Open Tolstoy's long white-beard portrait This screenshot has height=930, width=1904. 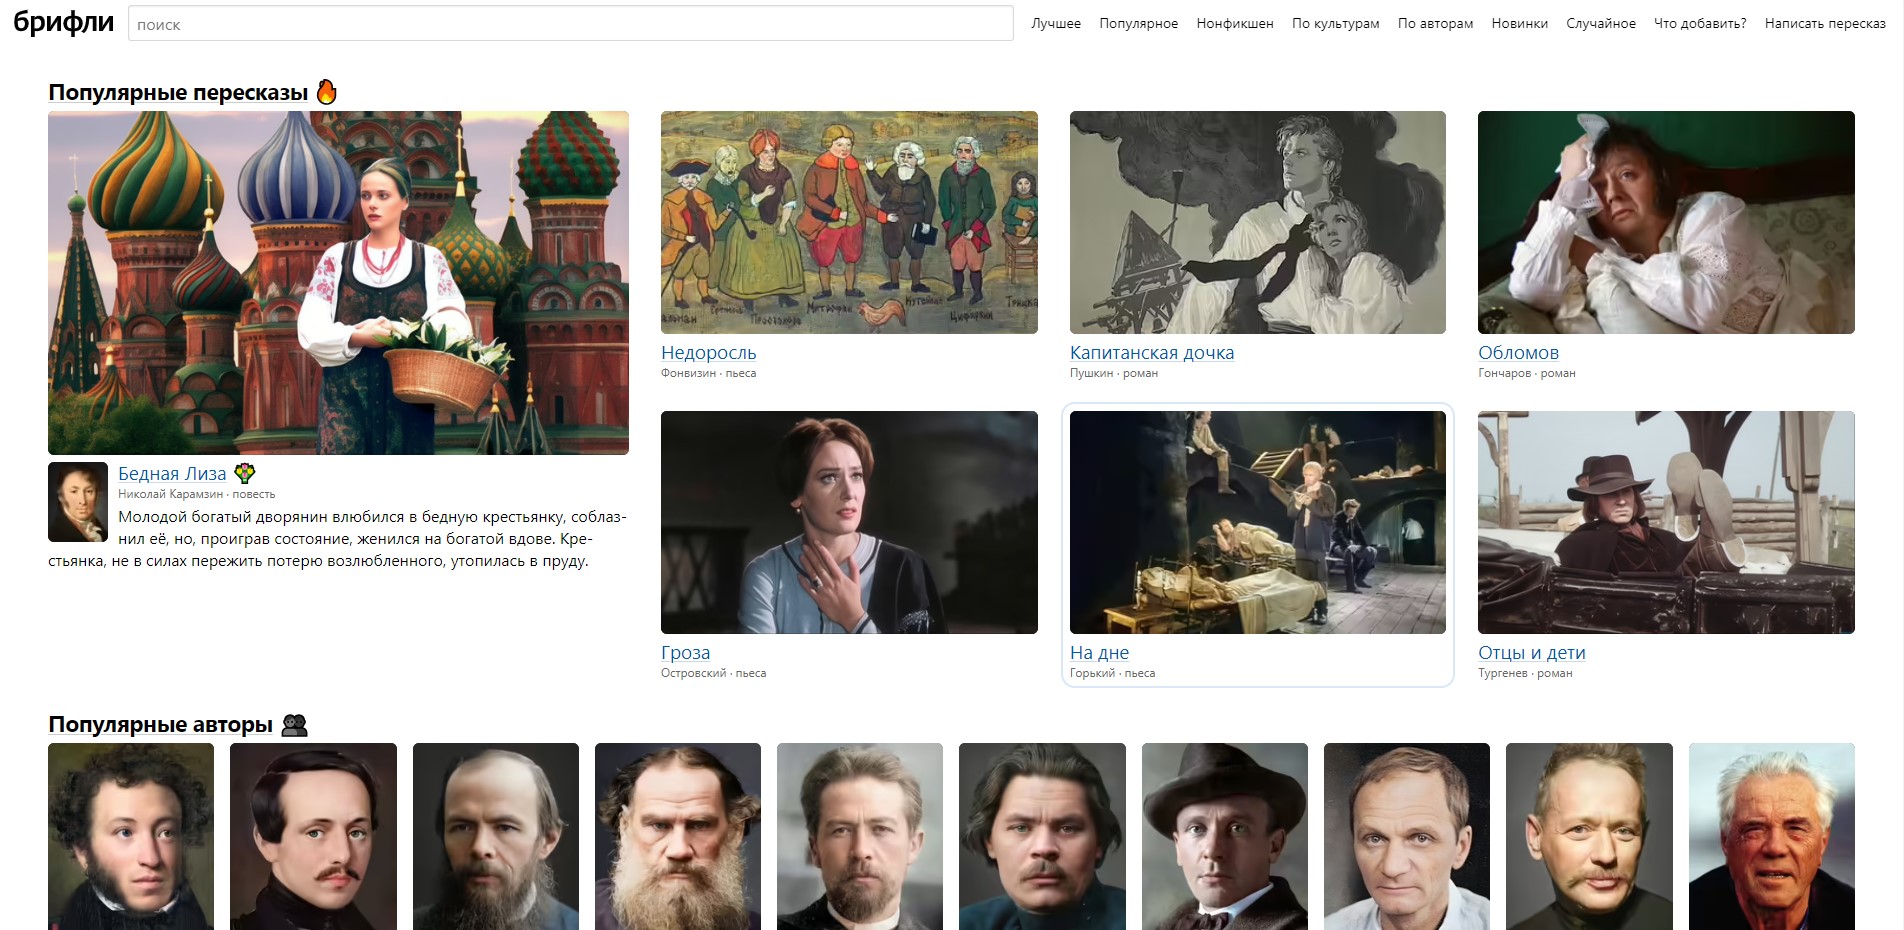click(678, 836)
